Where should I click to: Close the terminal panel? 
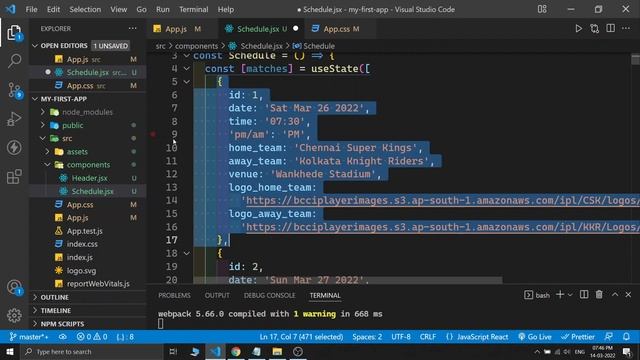click(x=628, y=295)
